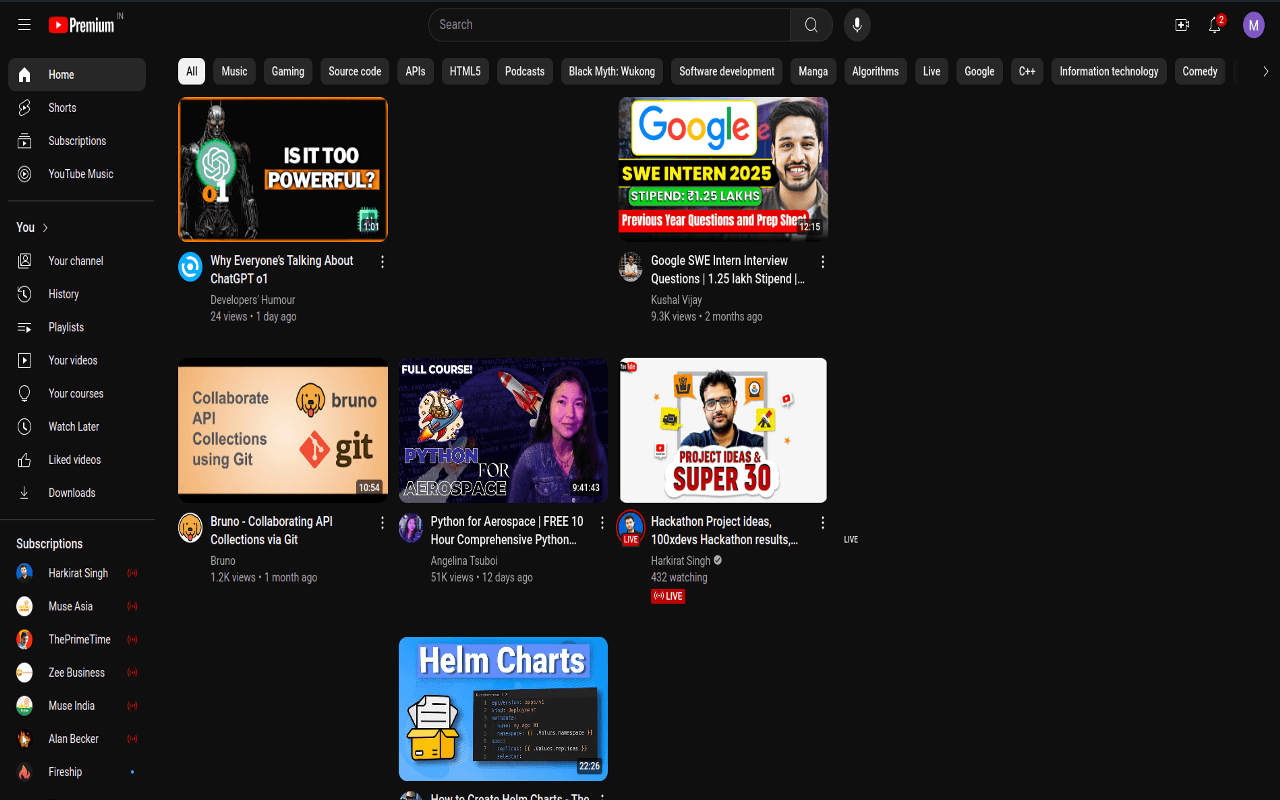
Task: Play the Helm Charts video thumbnail
Action: point(503,709)
